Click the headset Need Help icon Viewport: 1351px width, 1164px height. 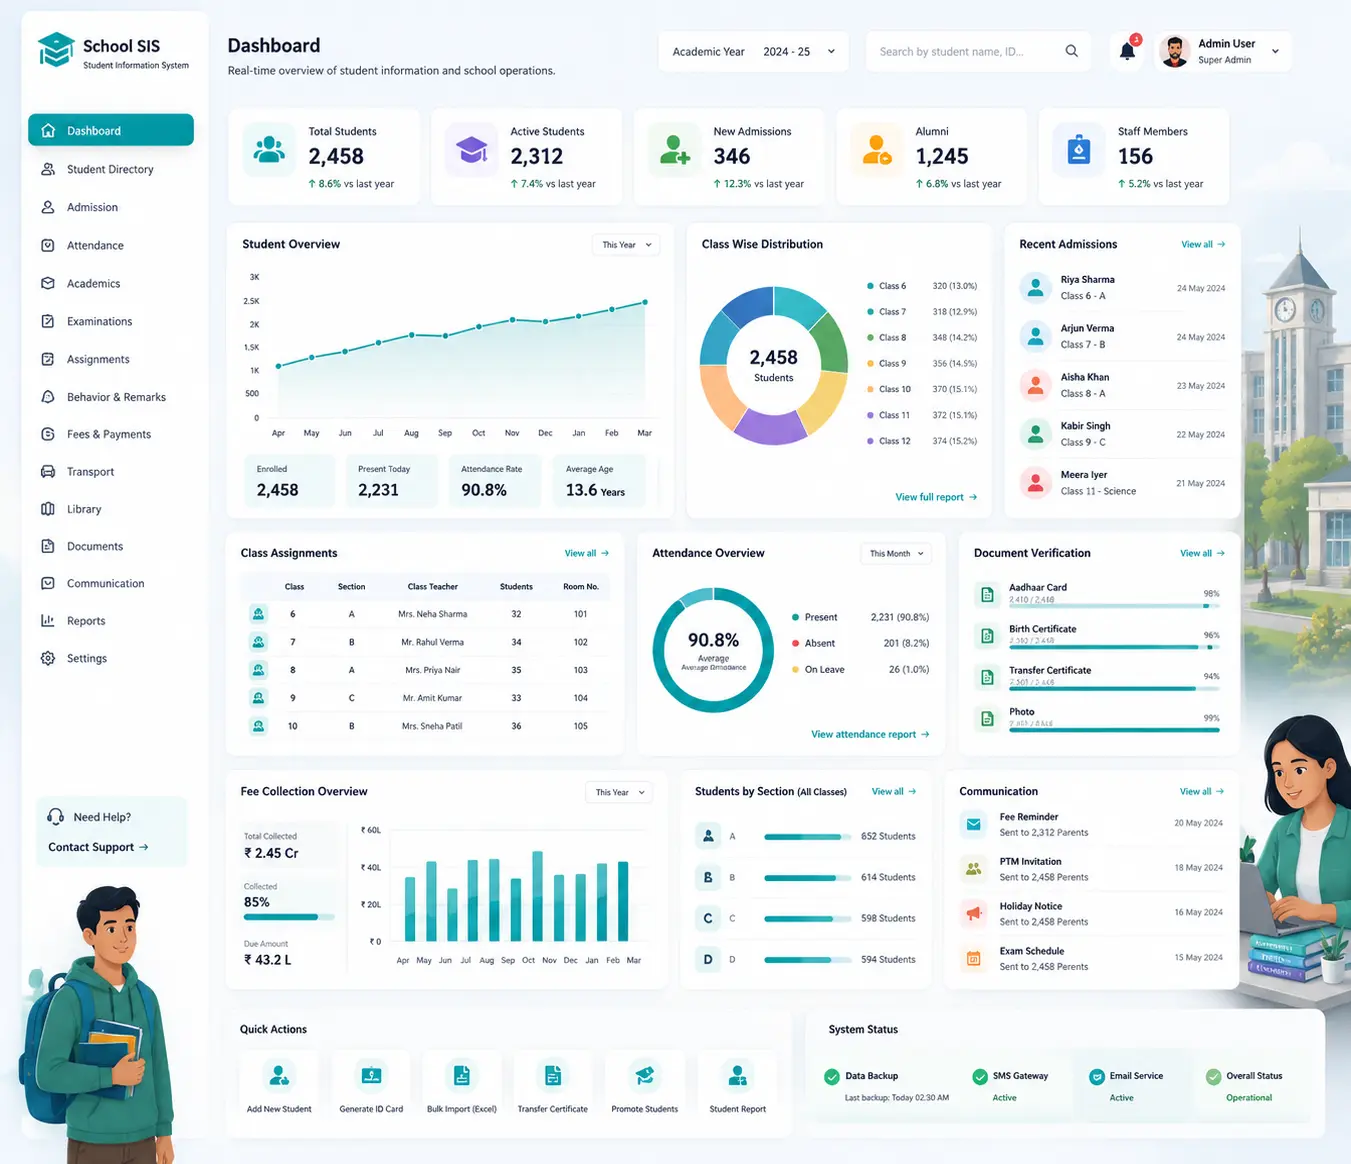[56, 817]
